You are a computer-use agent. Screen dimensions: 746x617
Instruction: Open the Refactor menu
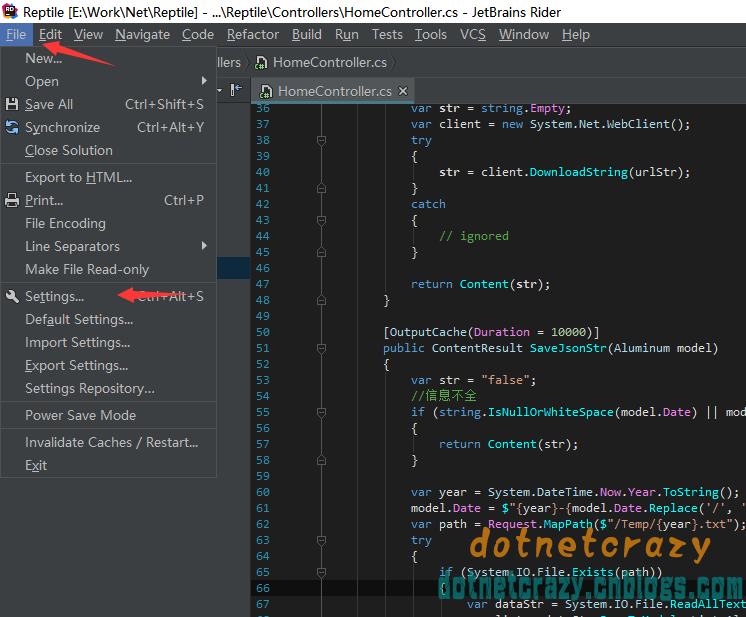pyautogui.click(x=253, y=34)
